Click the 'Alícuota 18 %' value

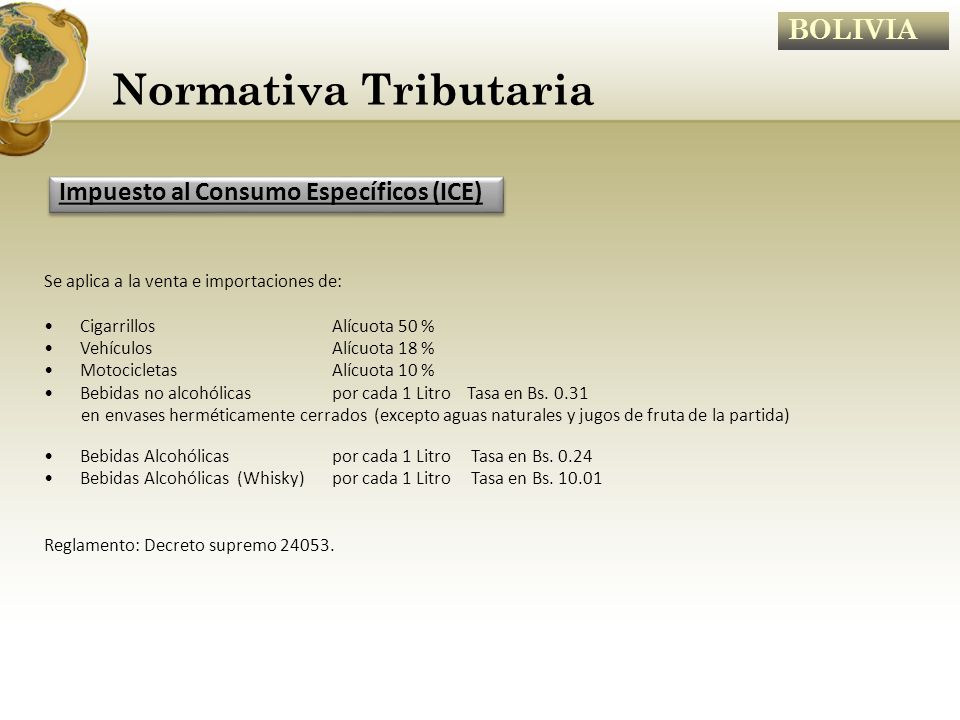(x=383, y=348)
